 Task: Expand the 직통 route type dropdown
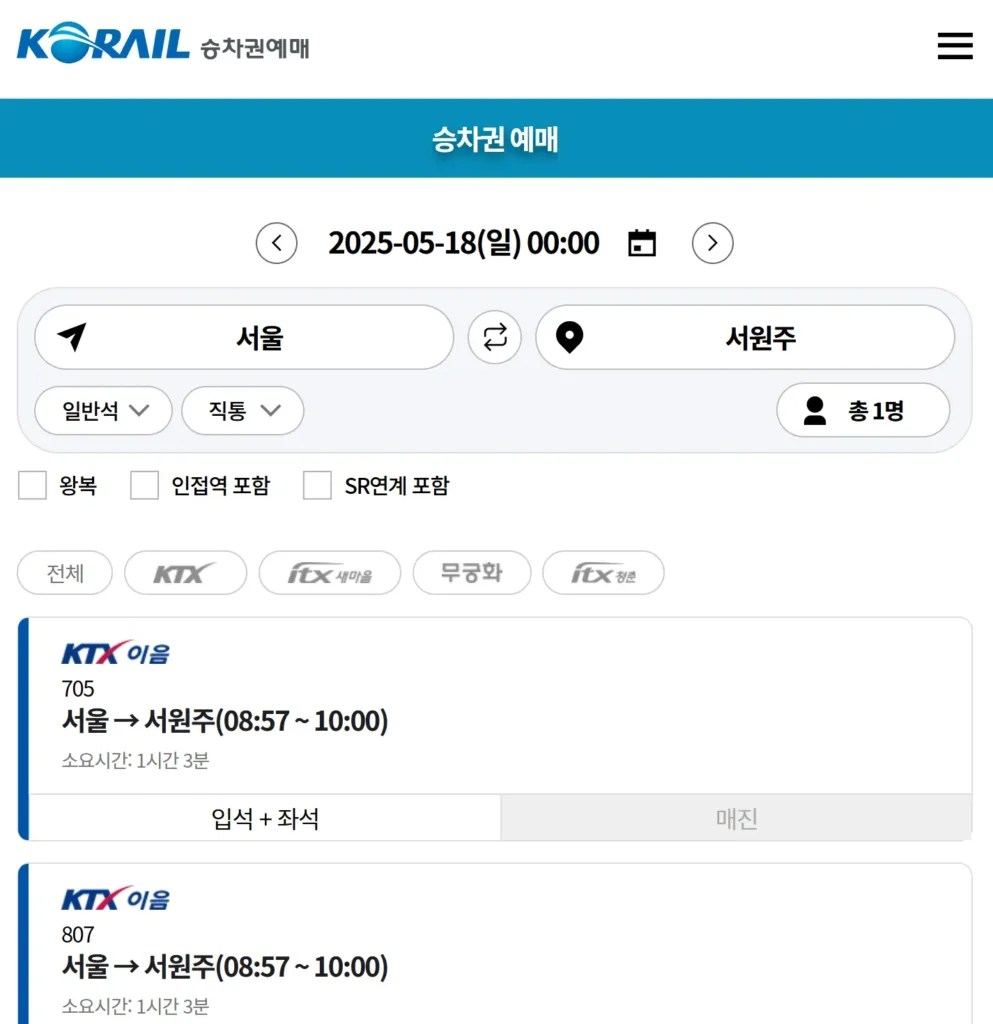pos(242,410)
